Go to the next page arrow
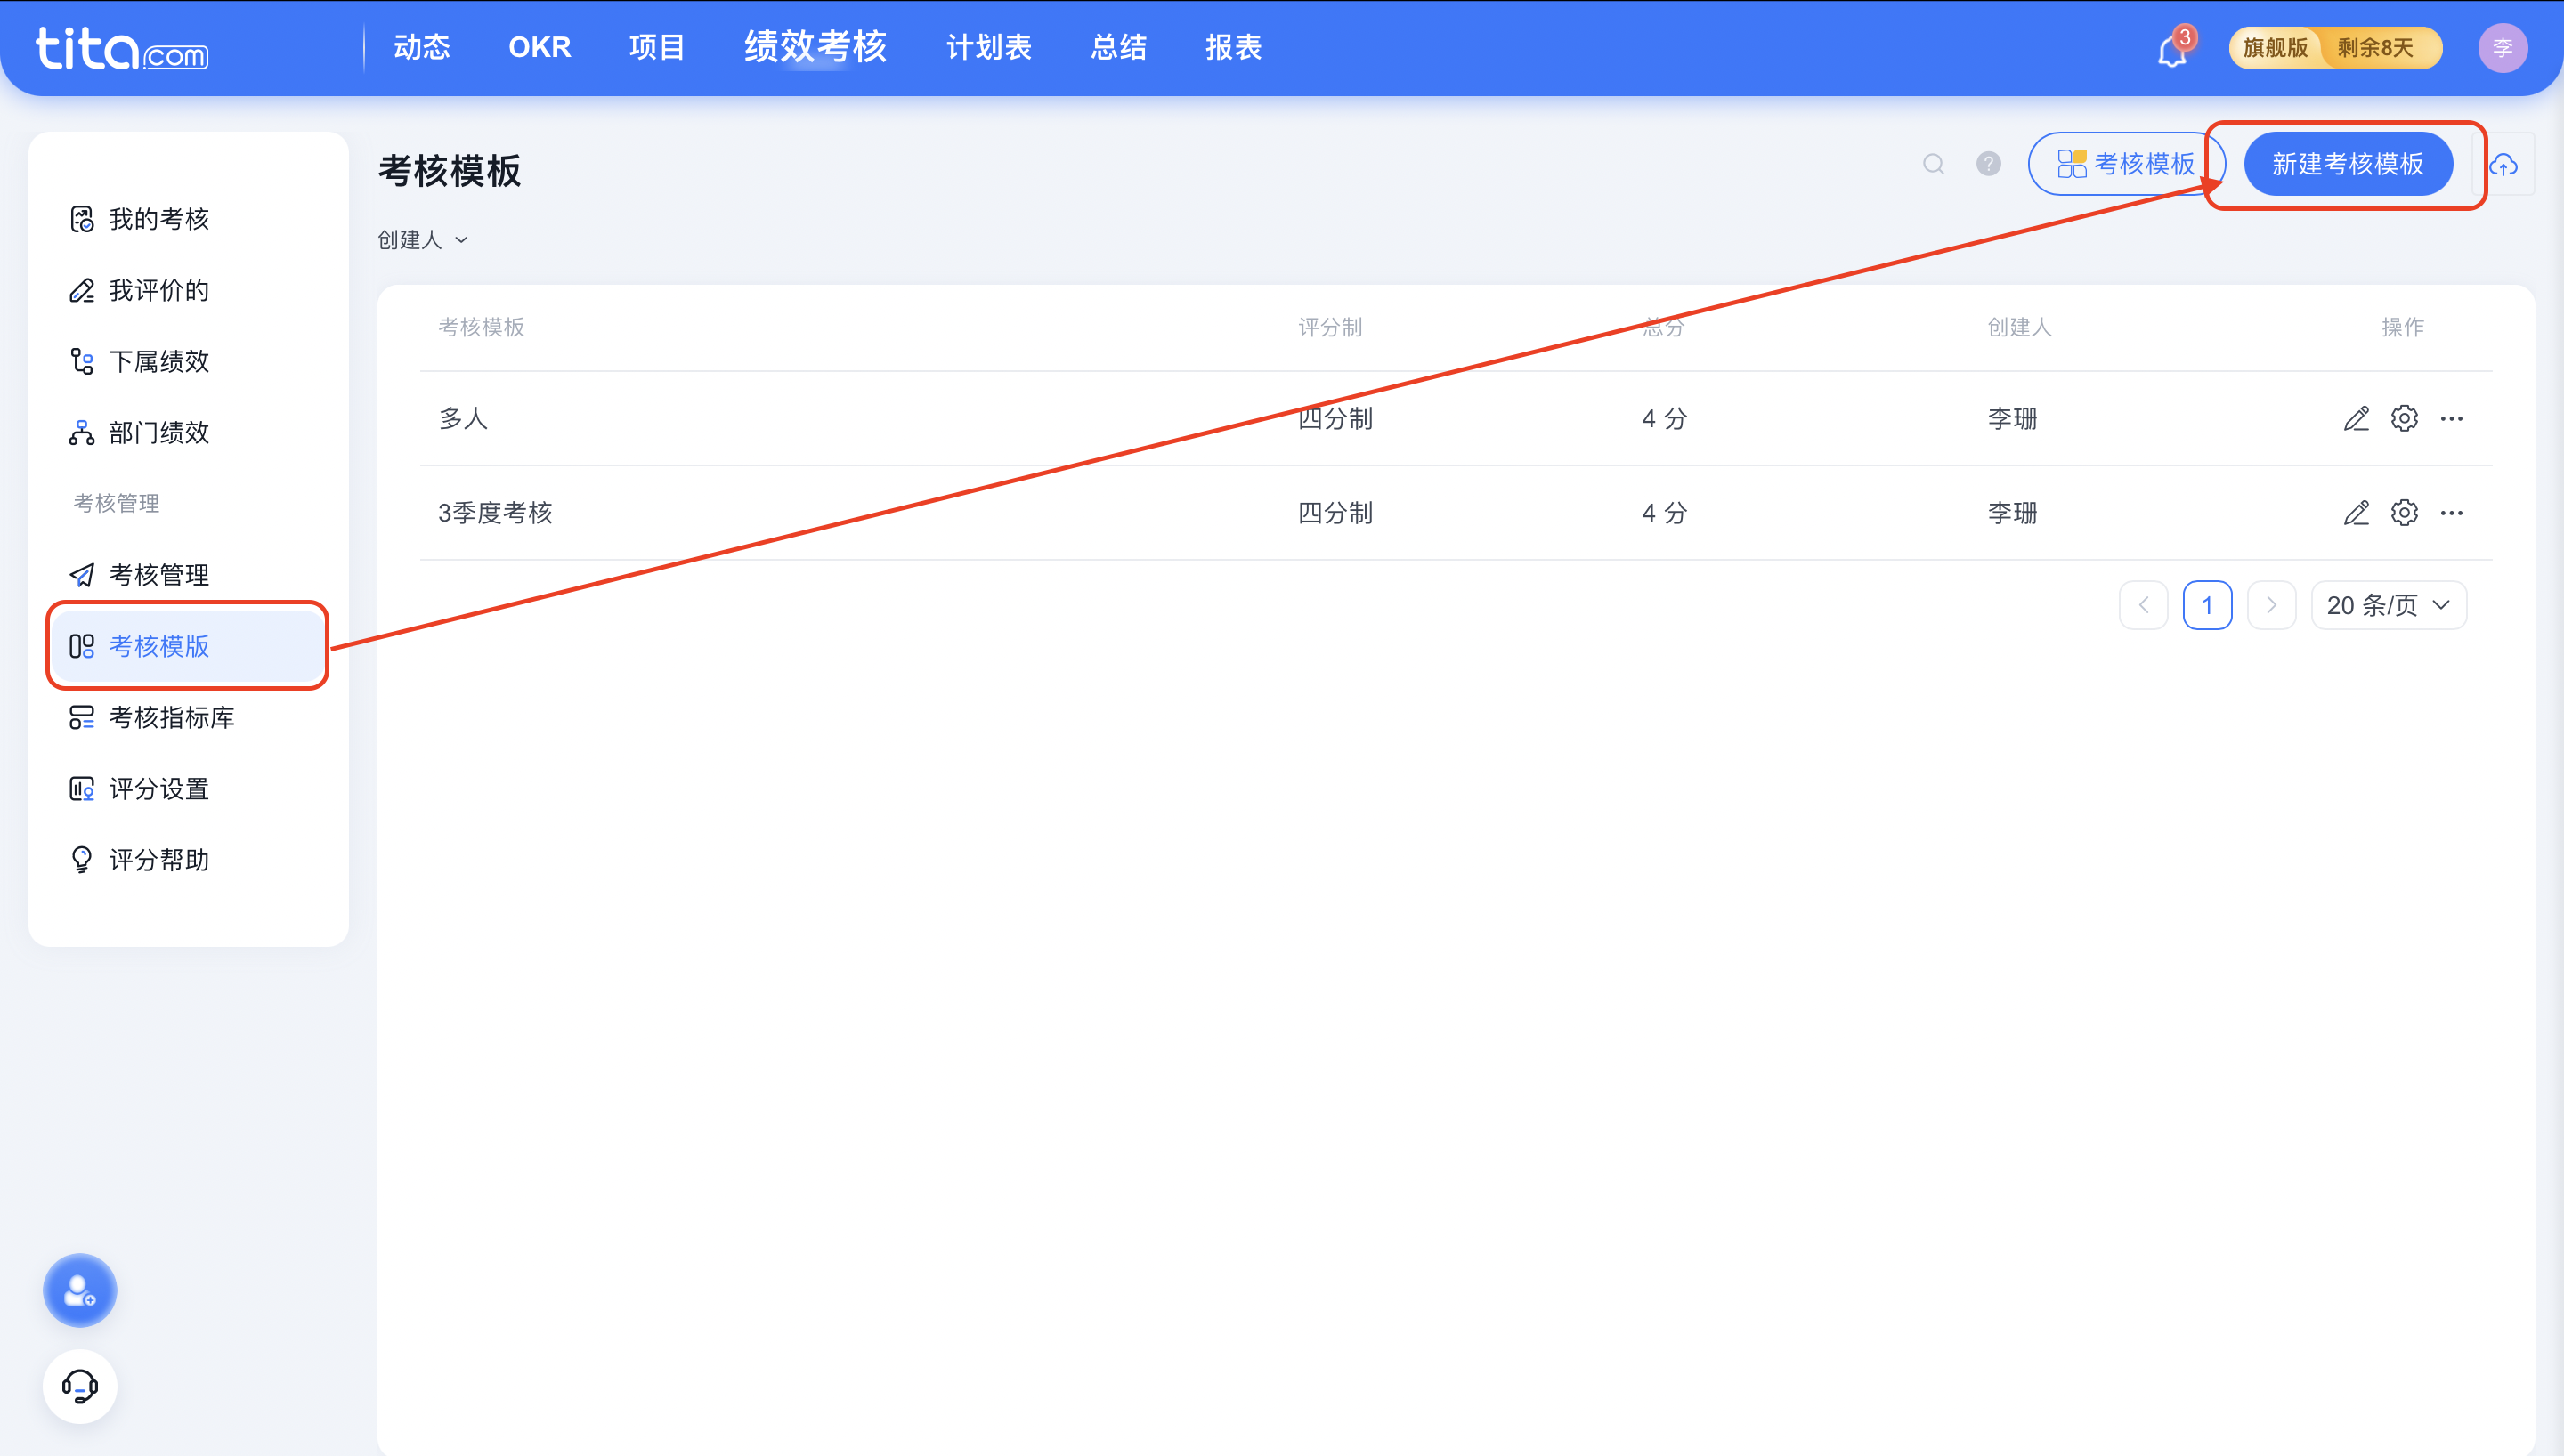Screen dimensions: 2564x1456 point(2271,605)
